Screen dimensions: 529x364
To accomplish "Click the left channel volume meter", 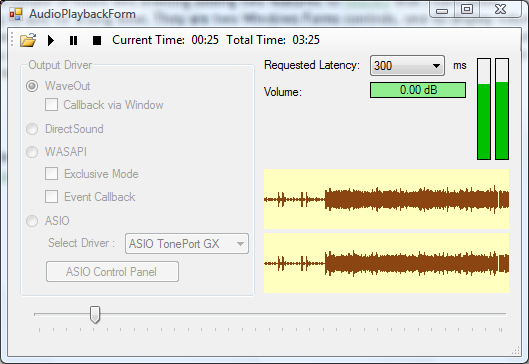I will point(484,109).
